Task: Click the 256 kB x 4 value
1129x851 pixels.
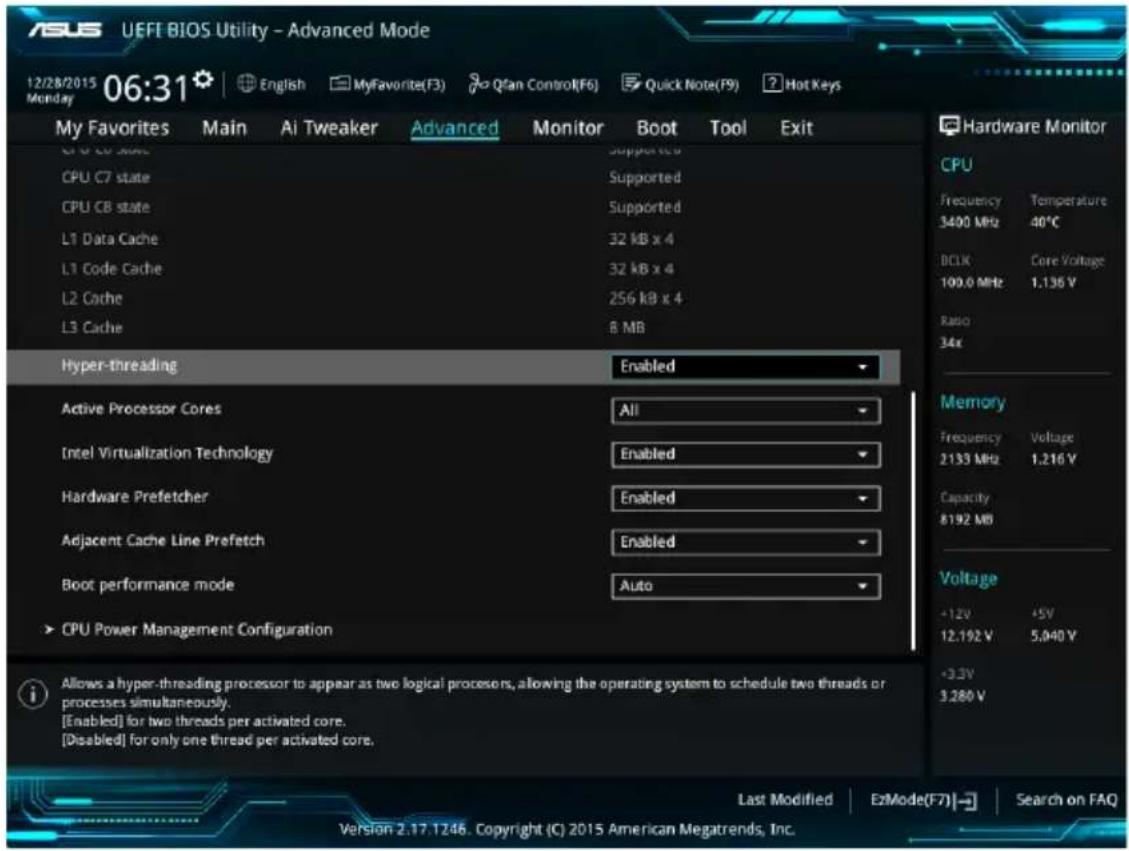Action: point(645,298)
